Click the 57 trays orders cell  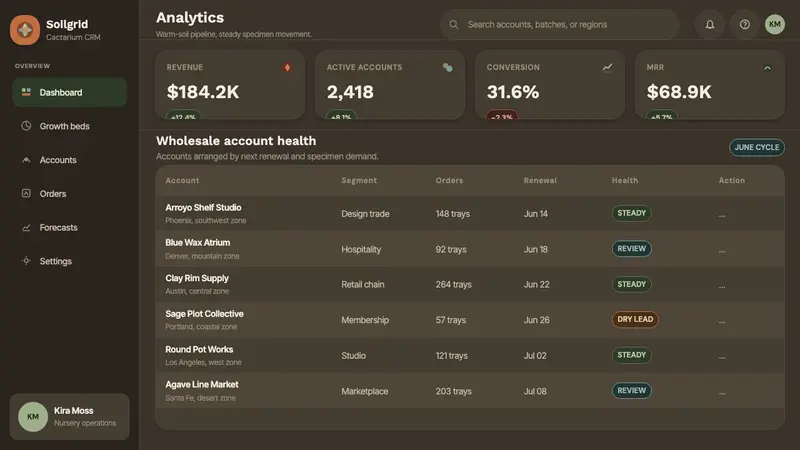pyautogui.click(x=451, y=320)
